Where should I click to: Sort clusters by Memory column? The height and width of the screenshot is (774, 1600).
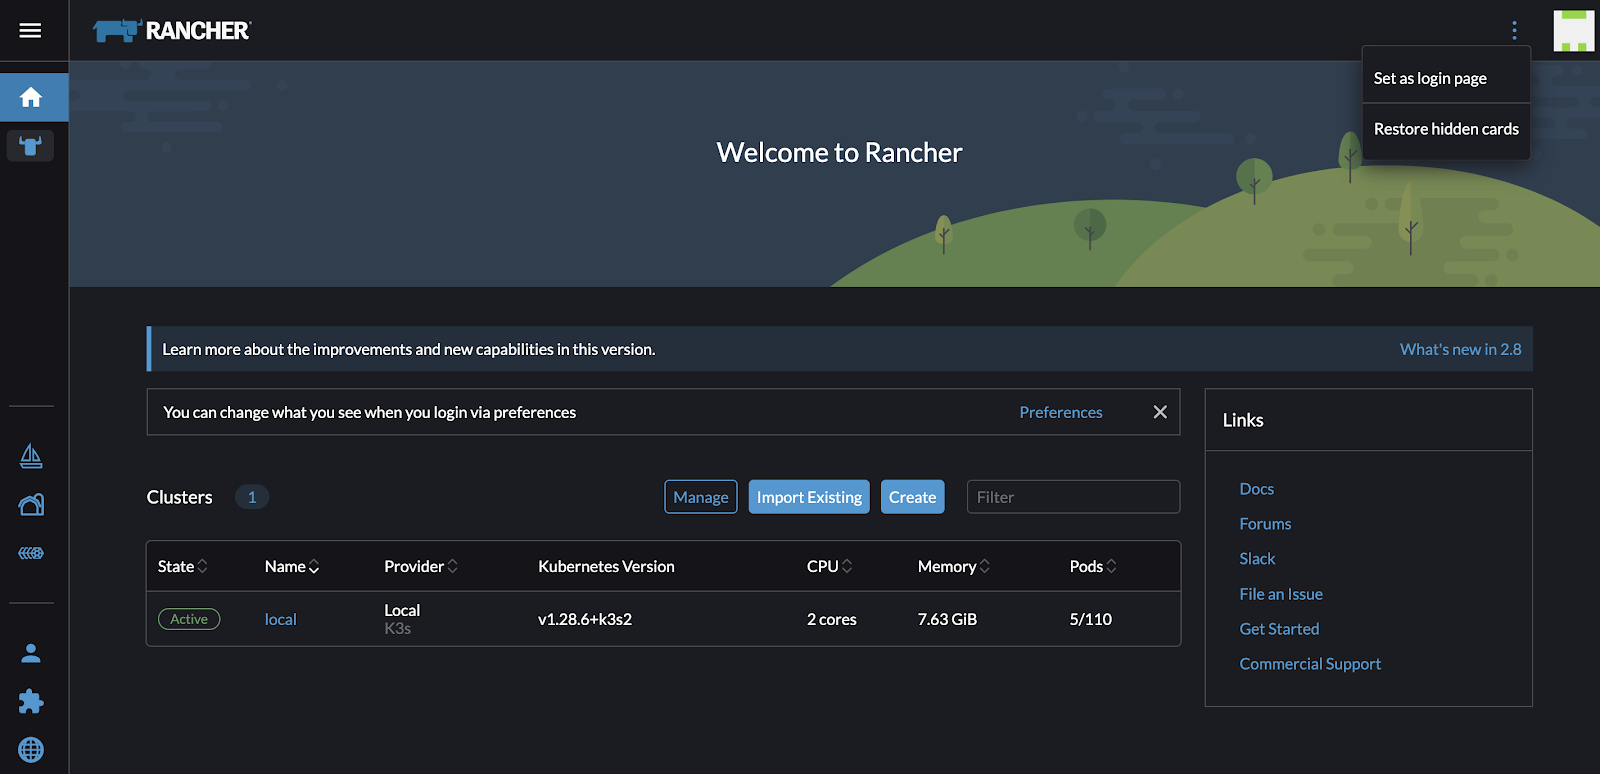coord(954,566)
